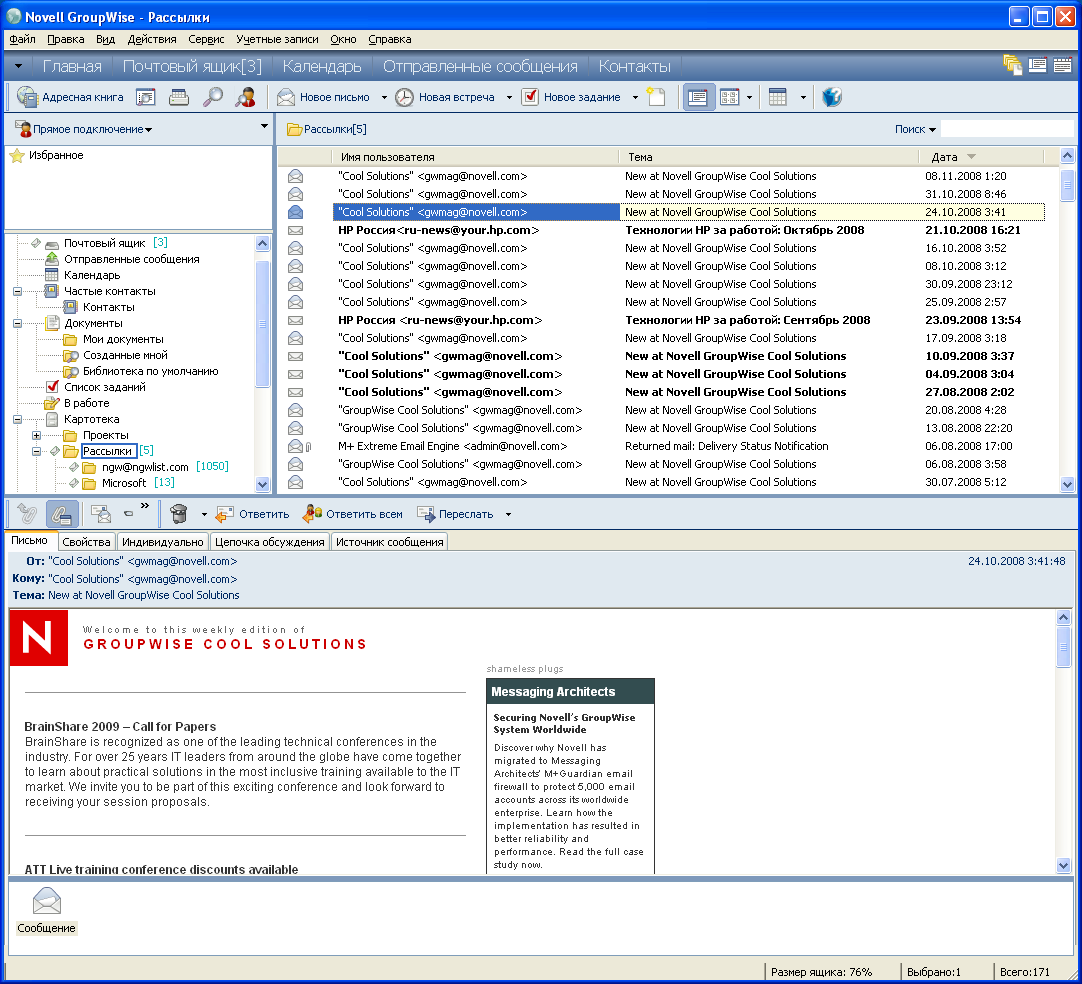Switch to the Источник сообщения tab
Image resolution: width=1082 pixels, height=984 pixels.
point(389,542)
